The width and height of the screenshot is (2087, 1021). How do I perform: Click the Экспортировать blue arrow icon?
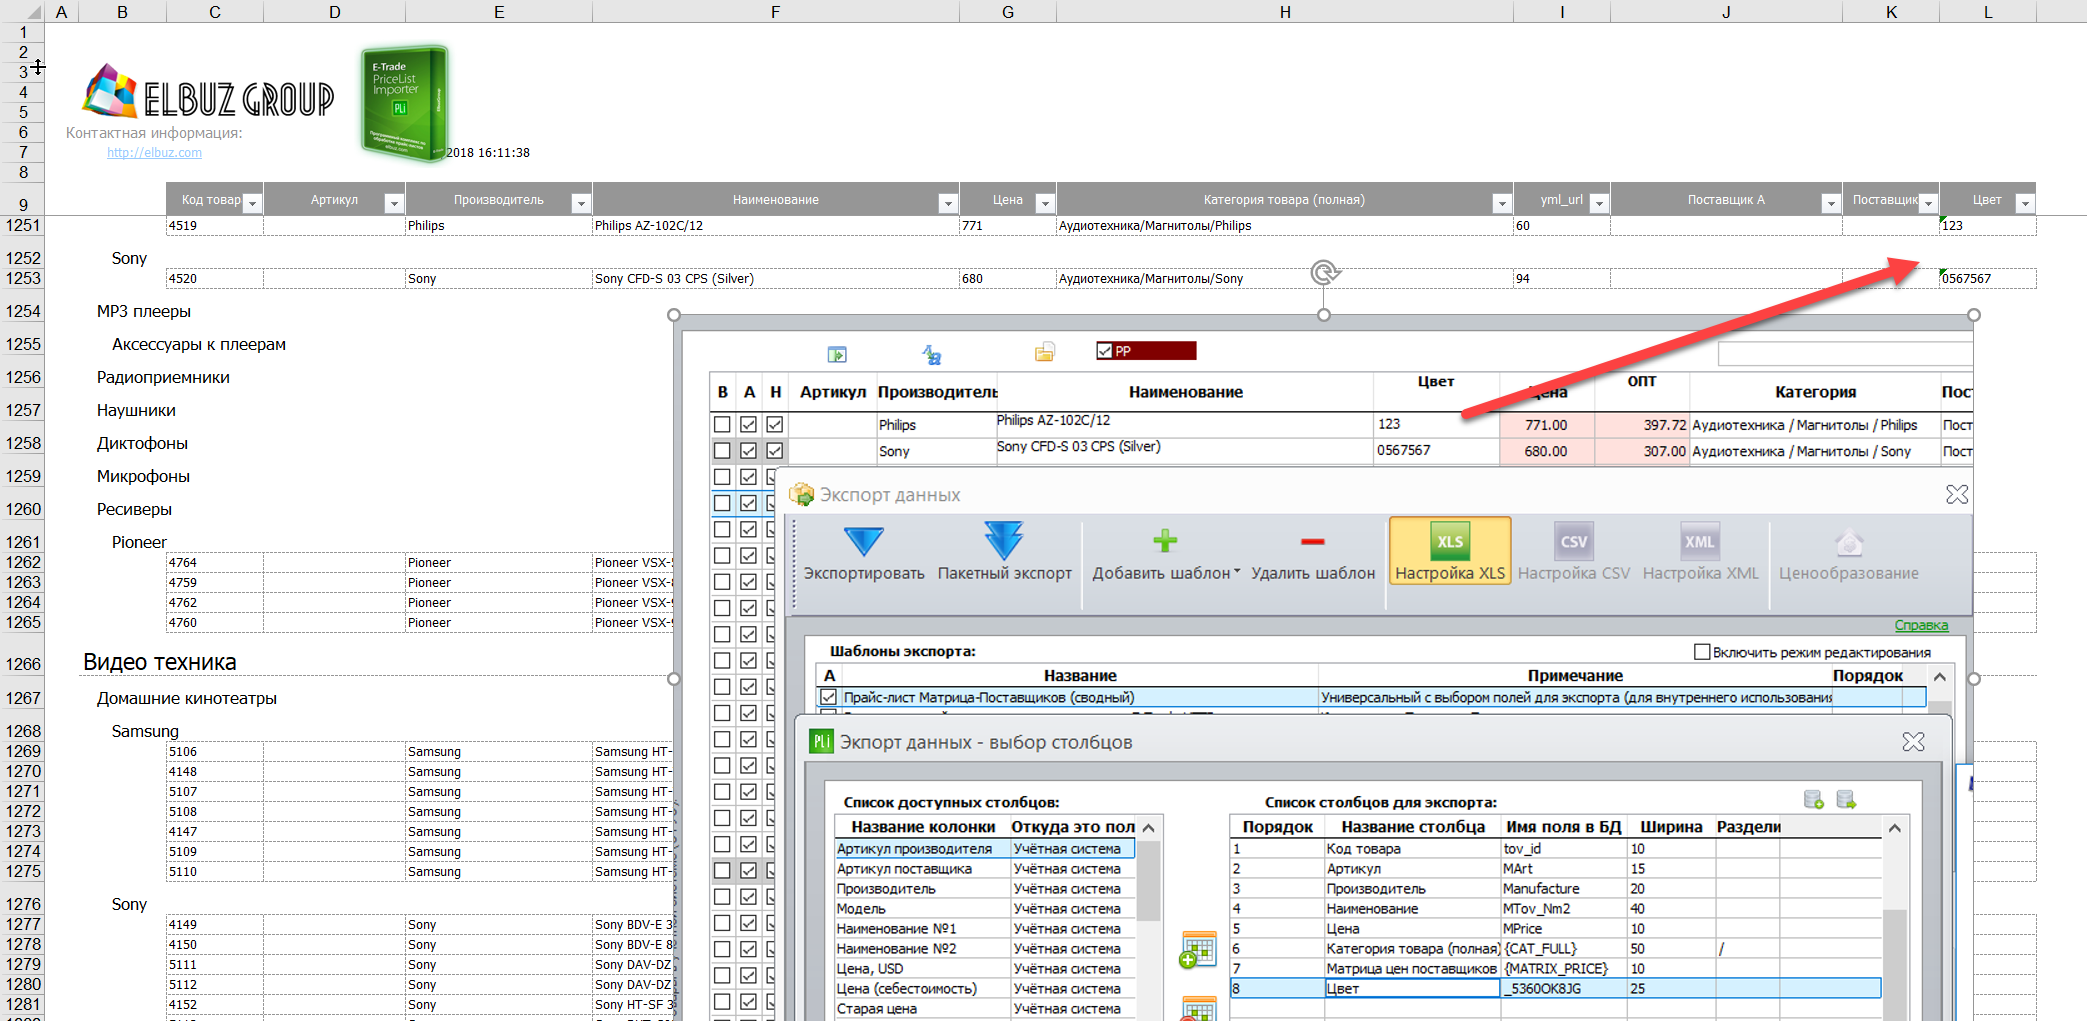[863, 542]
